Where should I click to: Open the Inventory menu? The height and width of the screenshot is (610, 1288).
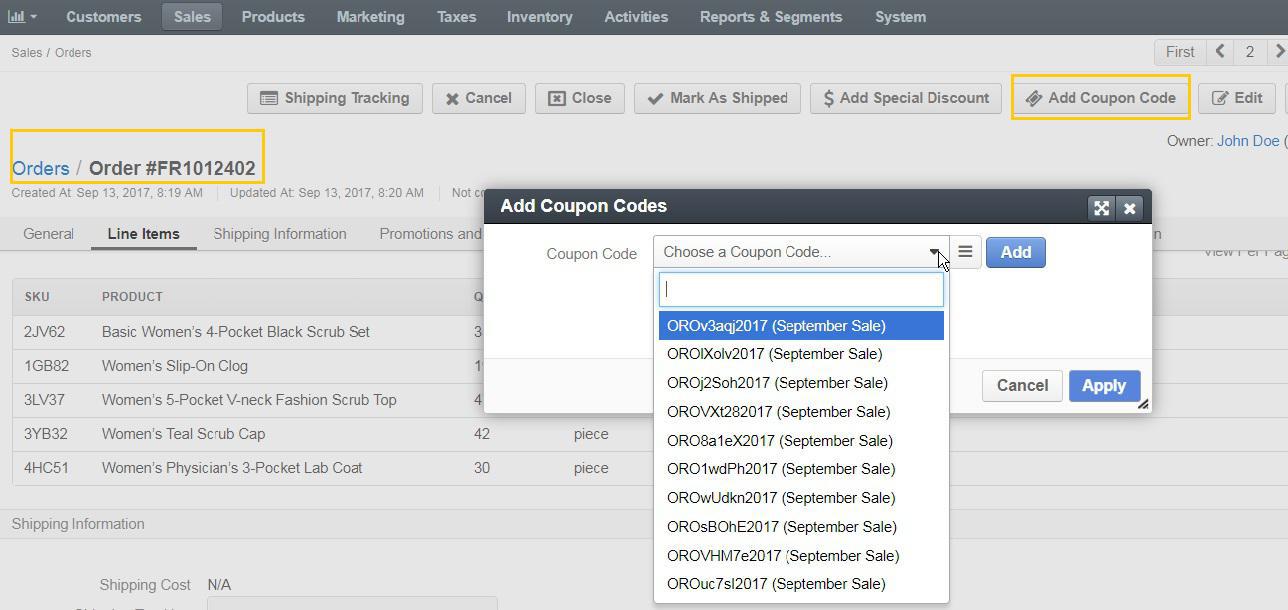540,17
